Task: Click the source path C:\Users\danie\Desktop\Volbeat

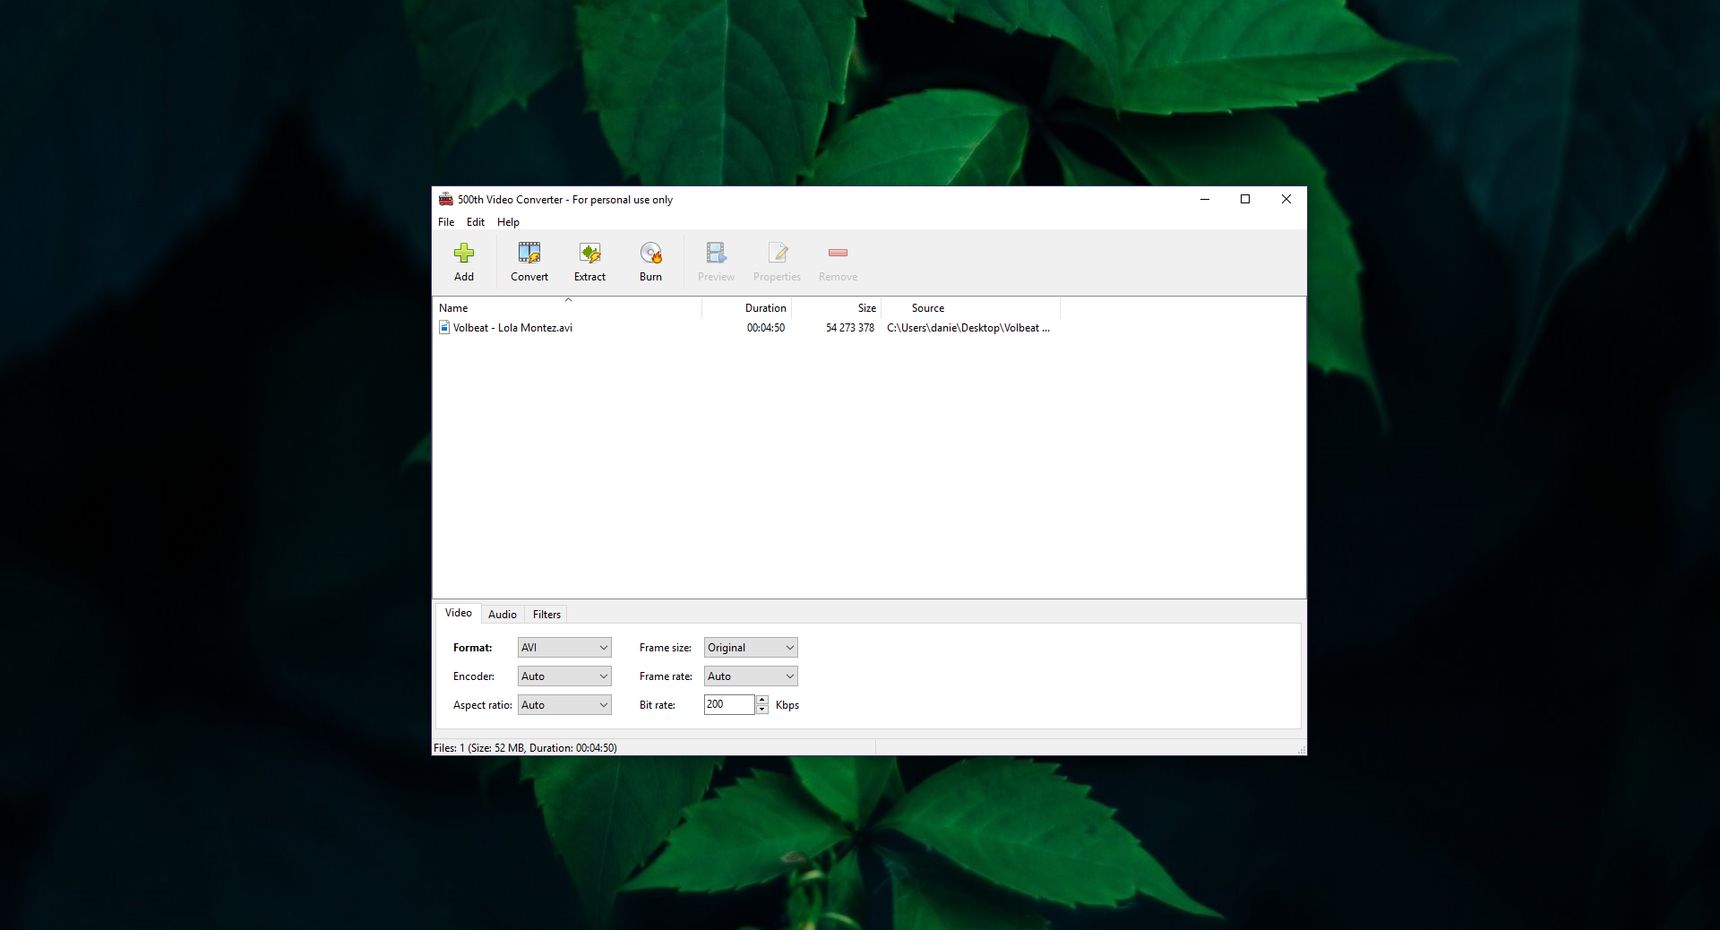Action: click(x=968, y=328)
